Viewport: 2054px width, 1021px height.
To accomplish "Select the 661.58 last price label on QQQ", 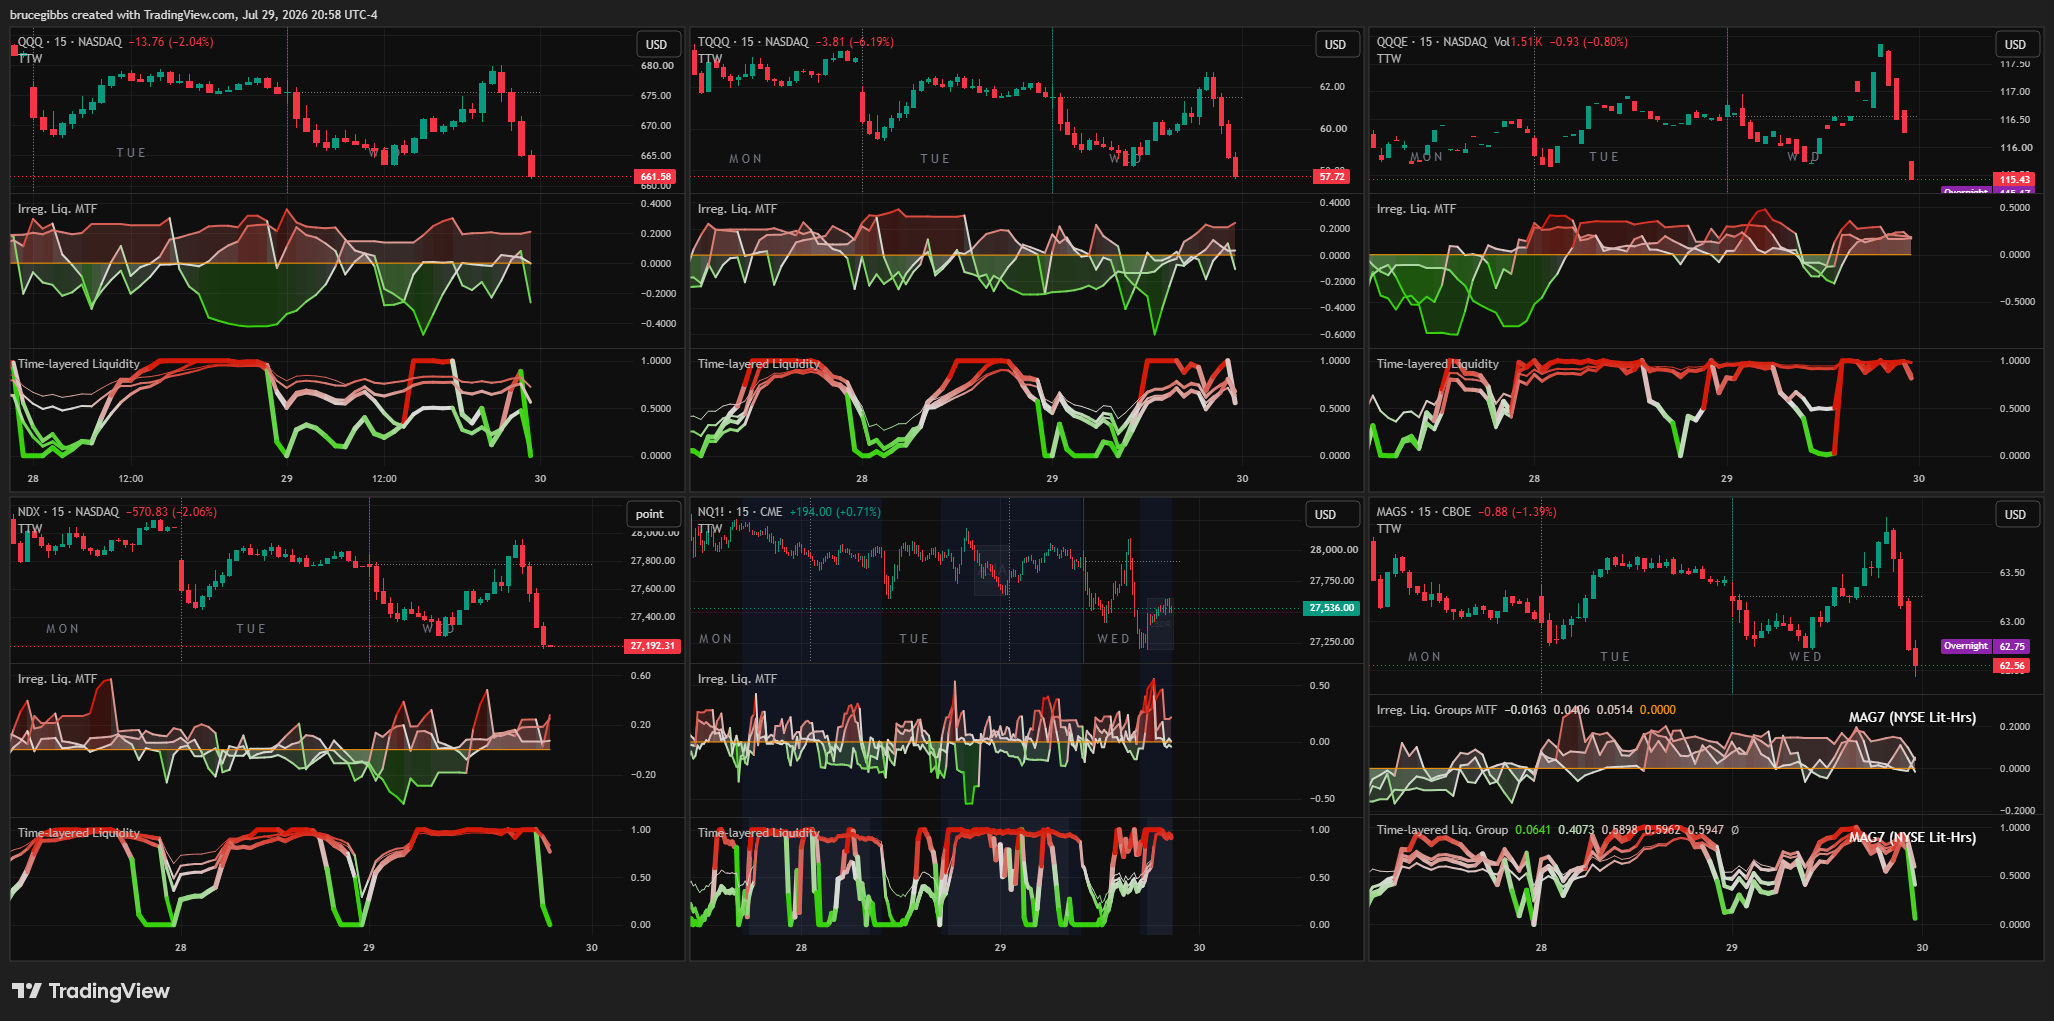I will point(656,177).
